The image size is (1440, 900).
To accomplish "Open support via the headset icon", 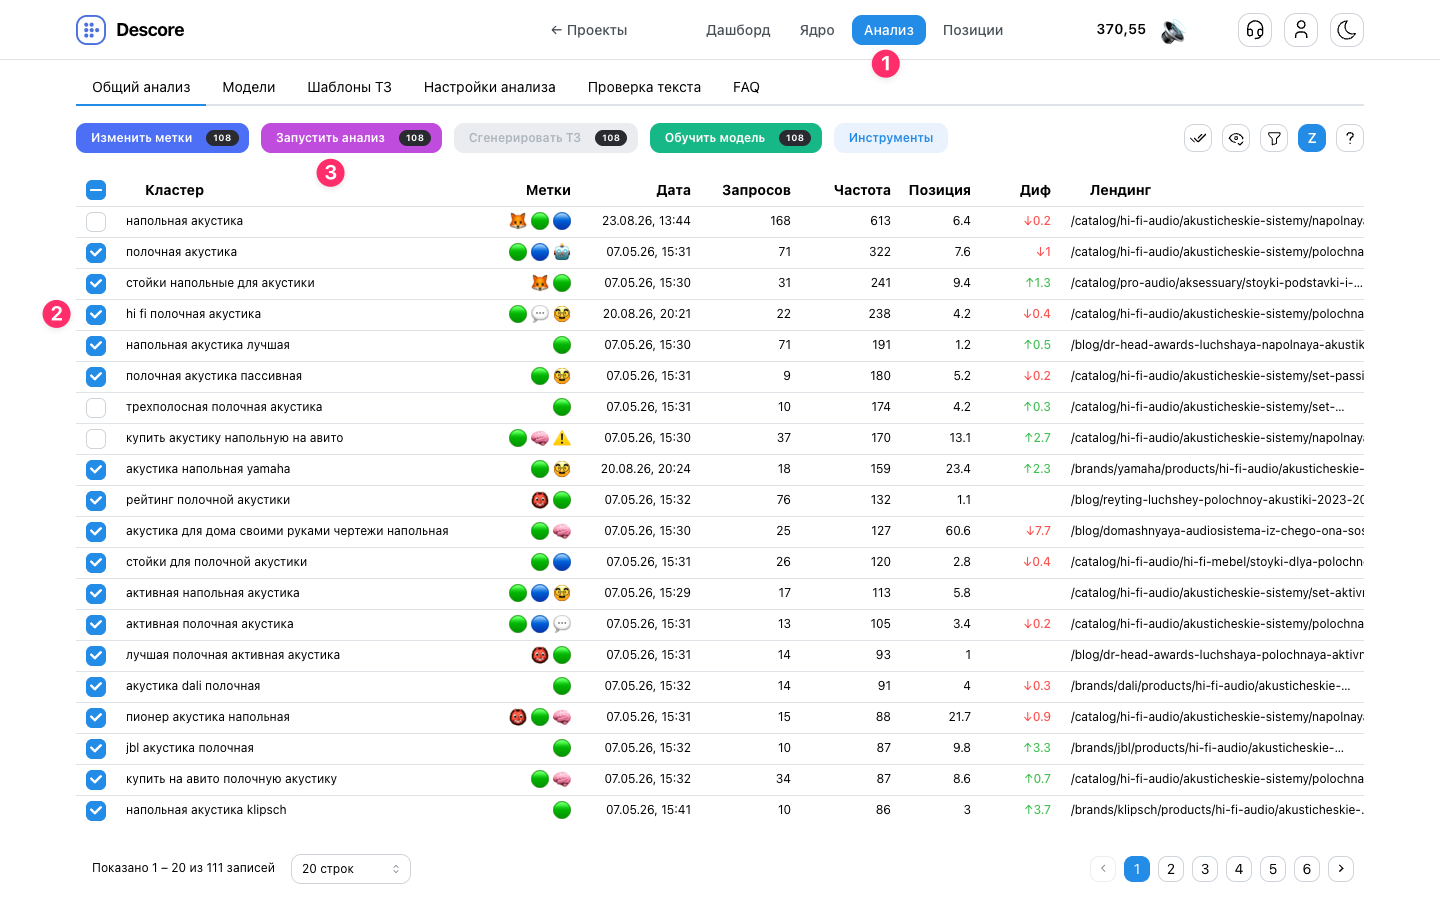I will [1255, 30].
